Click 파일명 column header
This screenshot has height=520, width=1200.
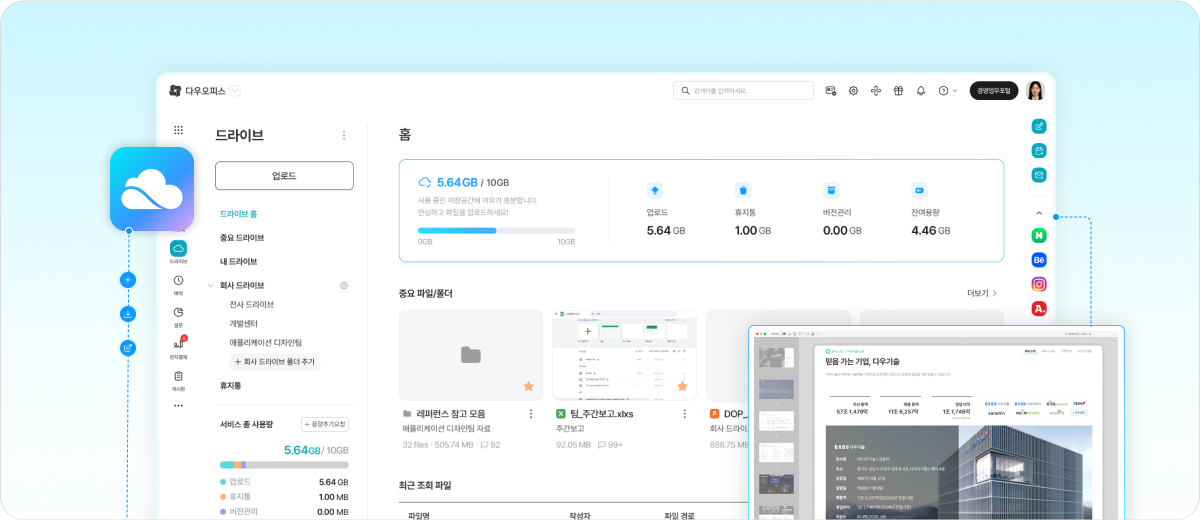point(418,516)
